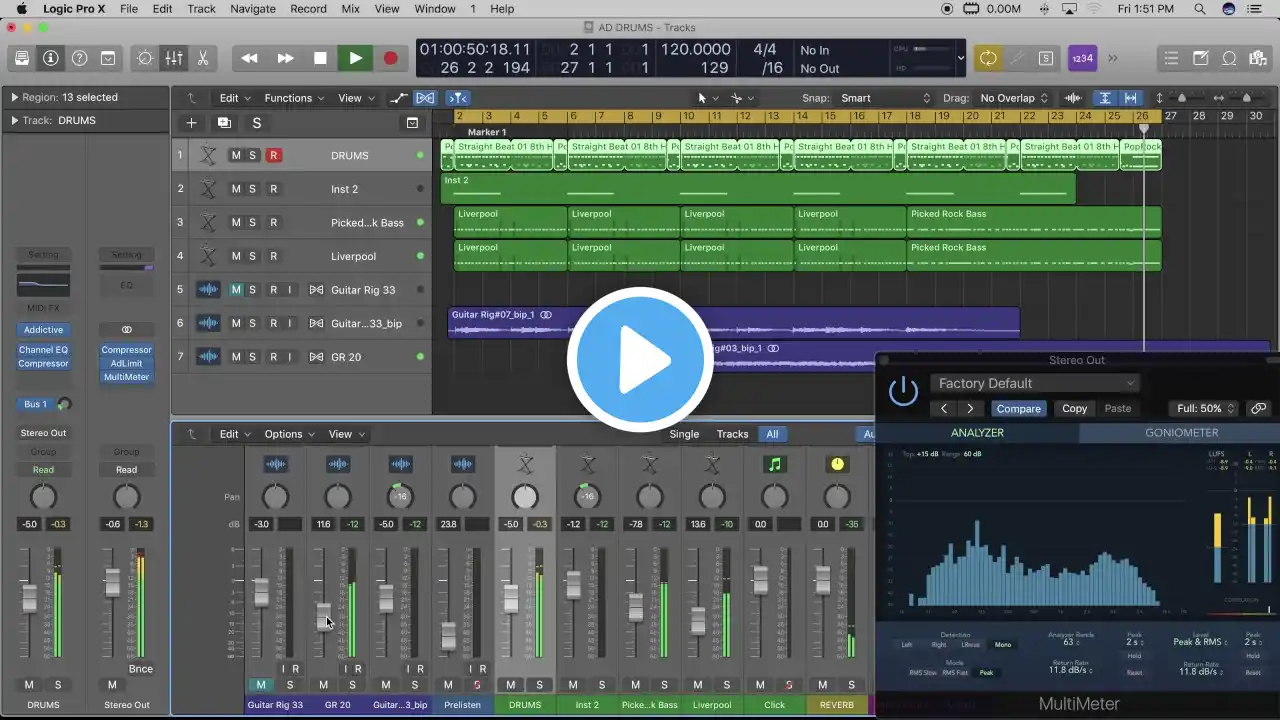Click the Copy button in MultiMeter

pyautogui.click(x=1075, y=408)
